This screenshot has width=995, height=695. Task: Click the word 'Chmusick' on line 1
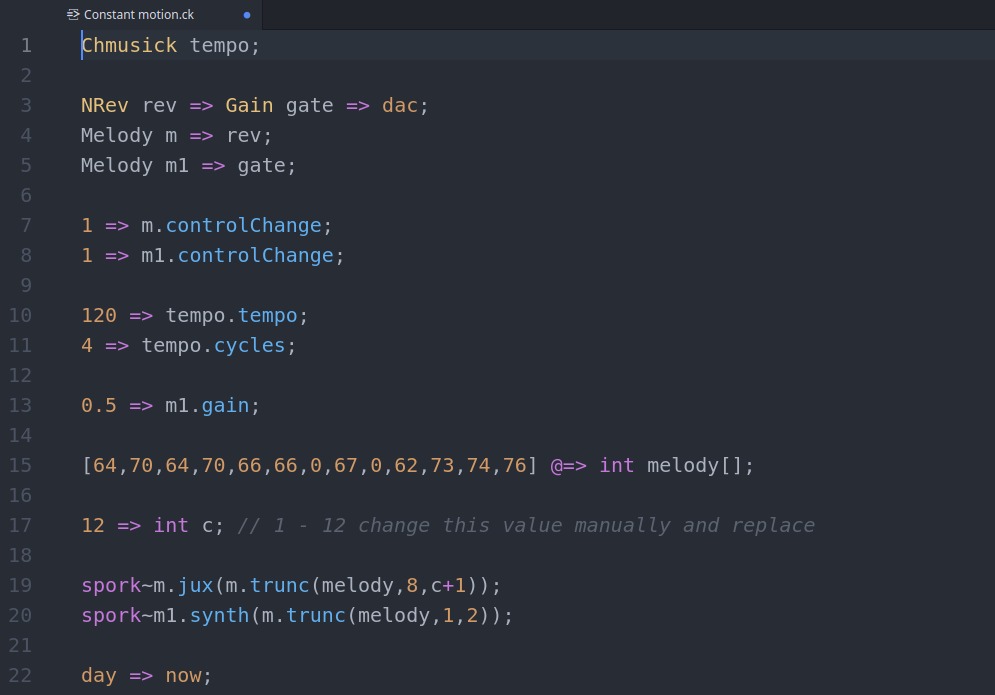(129, 46)
